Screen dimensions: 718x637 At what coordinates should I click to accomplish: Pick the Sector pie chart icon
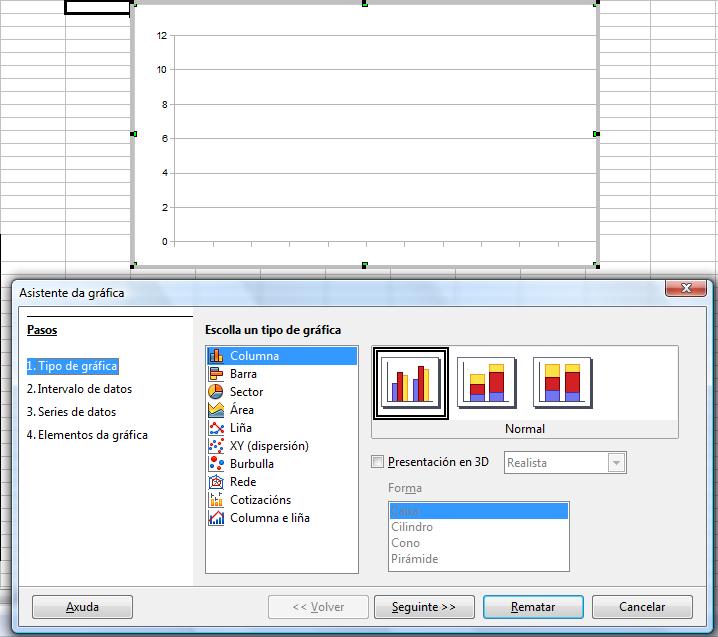[216, 392]
